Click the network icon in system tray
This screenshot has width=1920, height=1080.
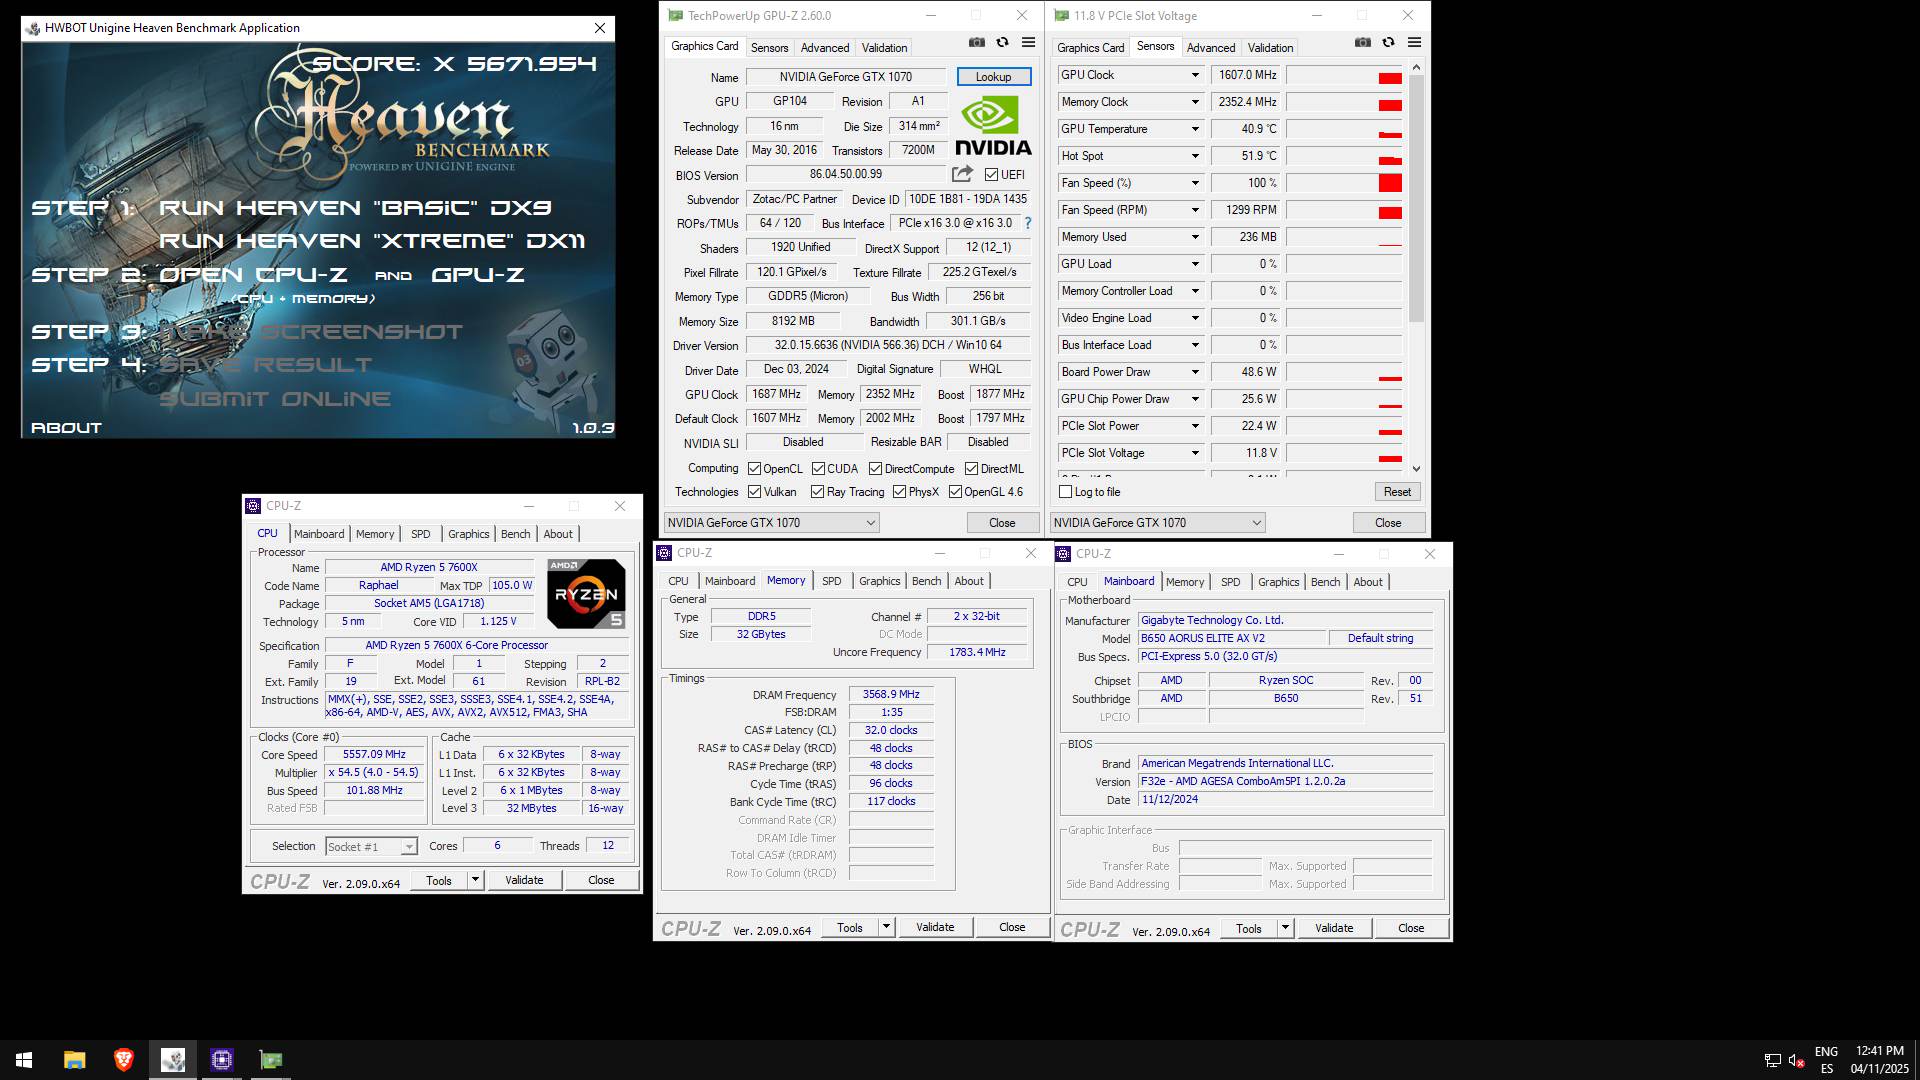[x=1772, y=1060]
